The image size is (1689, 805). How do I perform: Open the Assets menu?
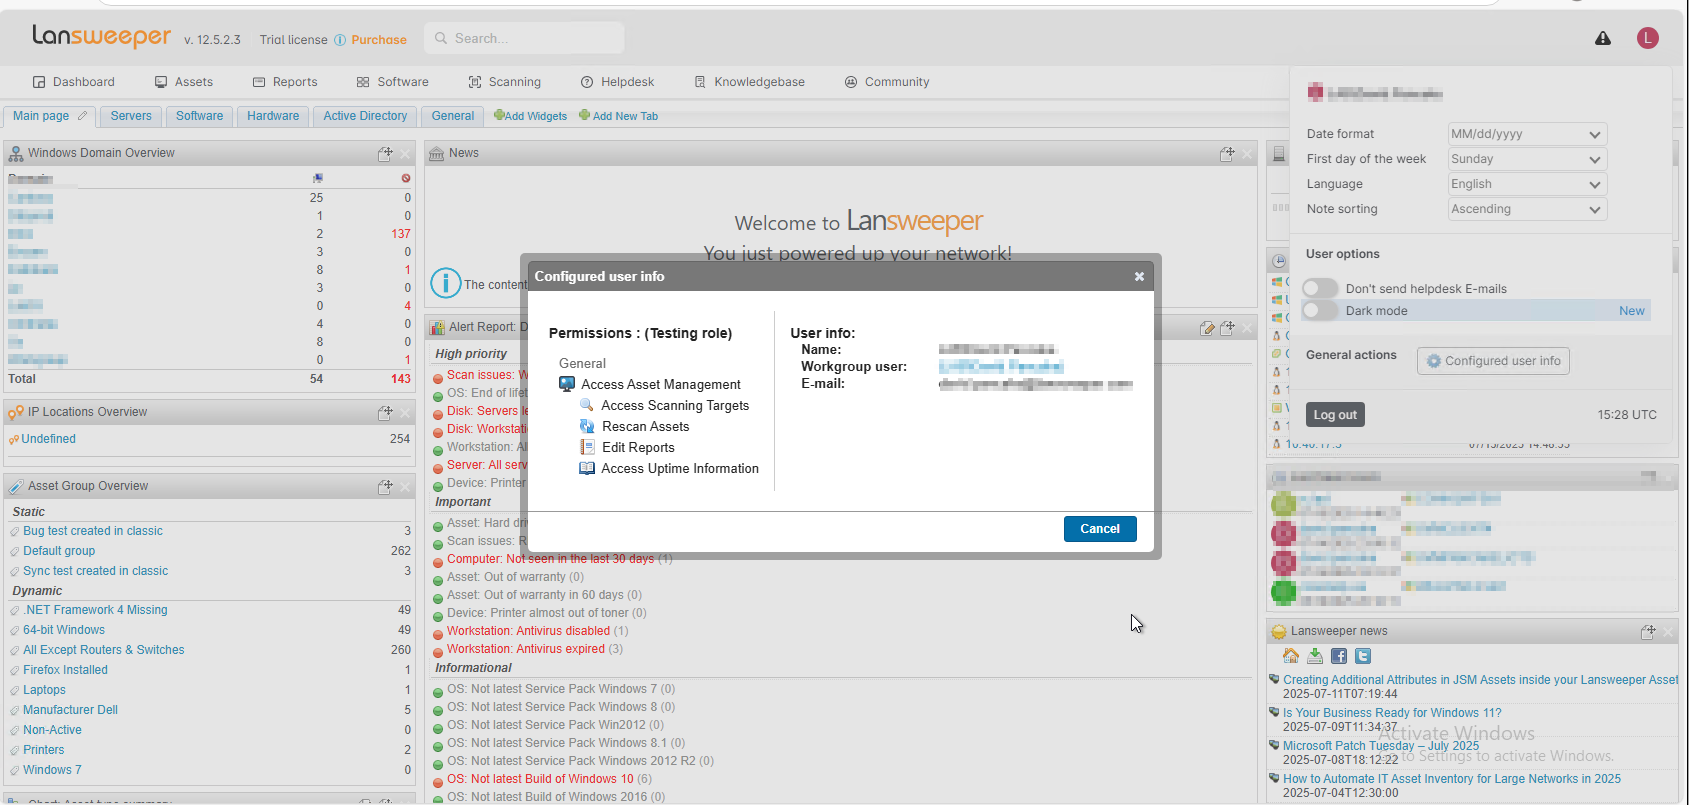pyautogui.click(x=184, y=82)
